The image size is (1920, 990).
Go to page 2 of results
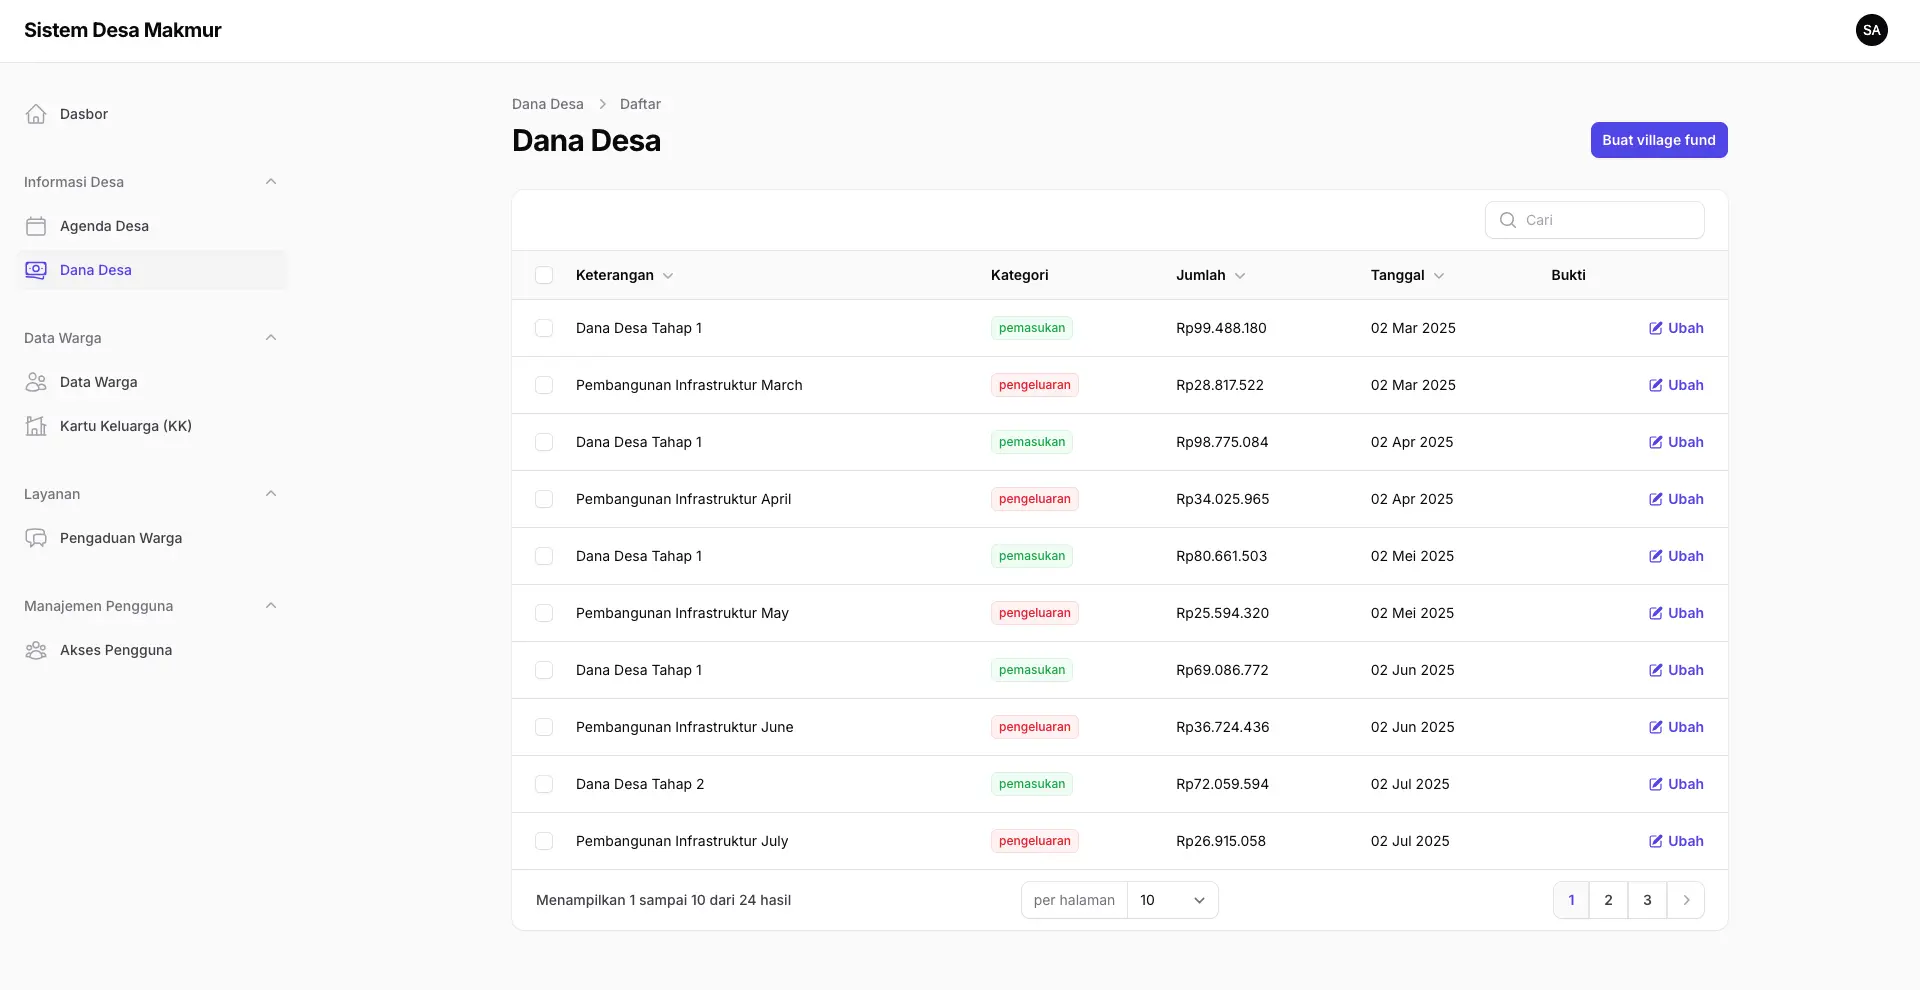pyautogui.click(x=1608, y=900)
